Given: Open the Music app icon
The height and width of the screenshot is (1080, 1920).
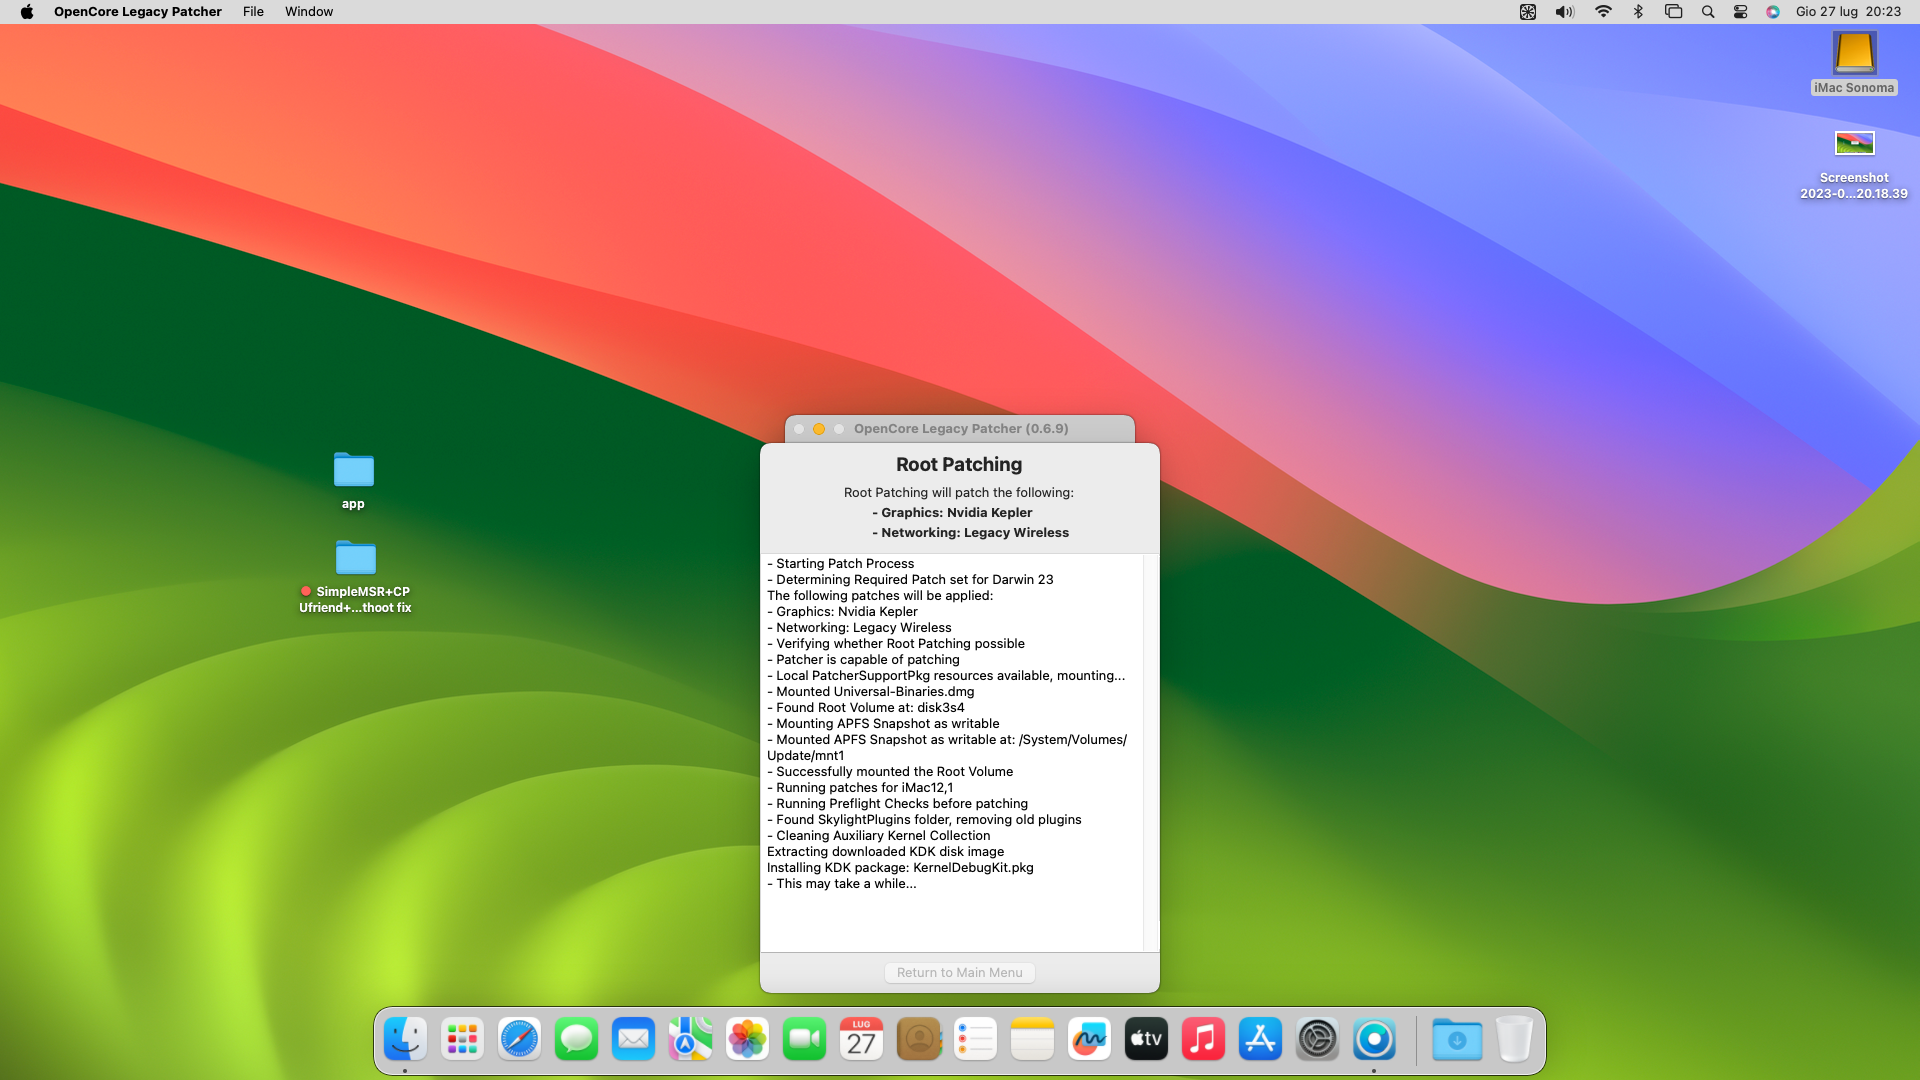Looking at the screenshot, I should (x=1203, y=1040).
